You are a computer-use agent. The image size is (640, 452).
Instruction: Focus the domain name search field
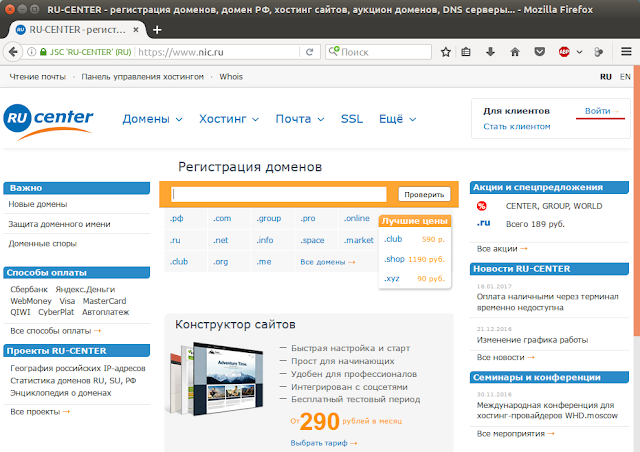click(x=279, y=194)
